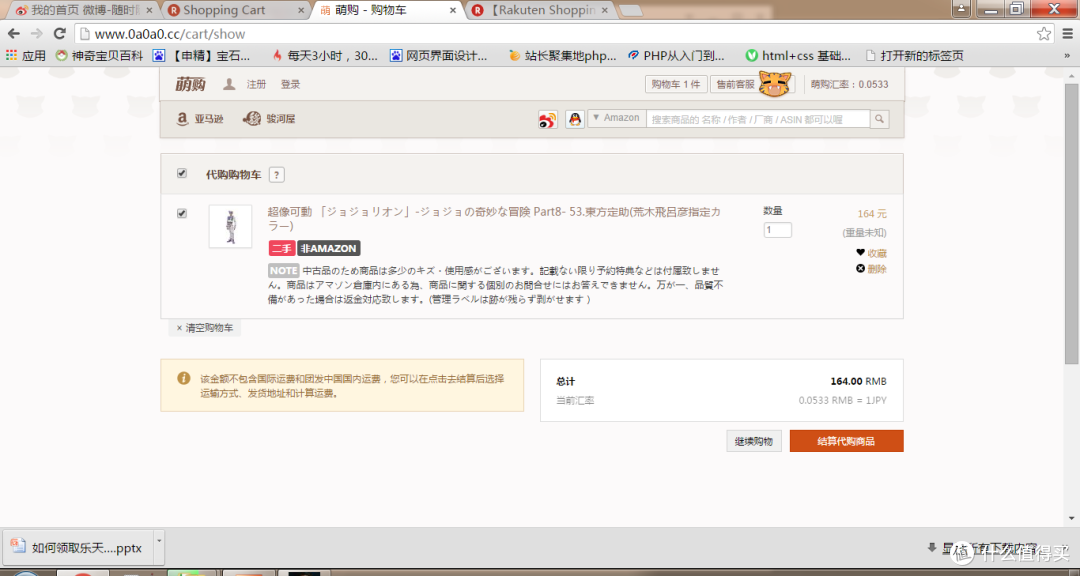Click the 继续购物 button
Viewport: 1080px width, 576px height.
754,442
